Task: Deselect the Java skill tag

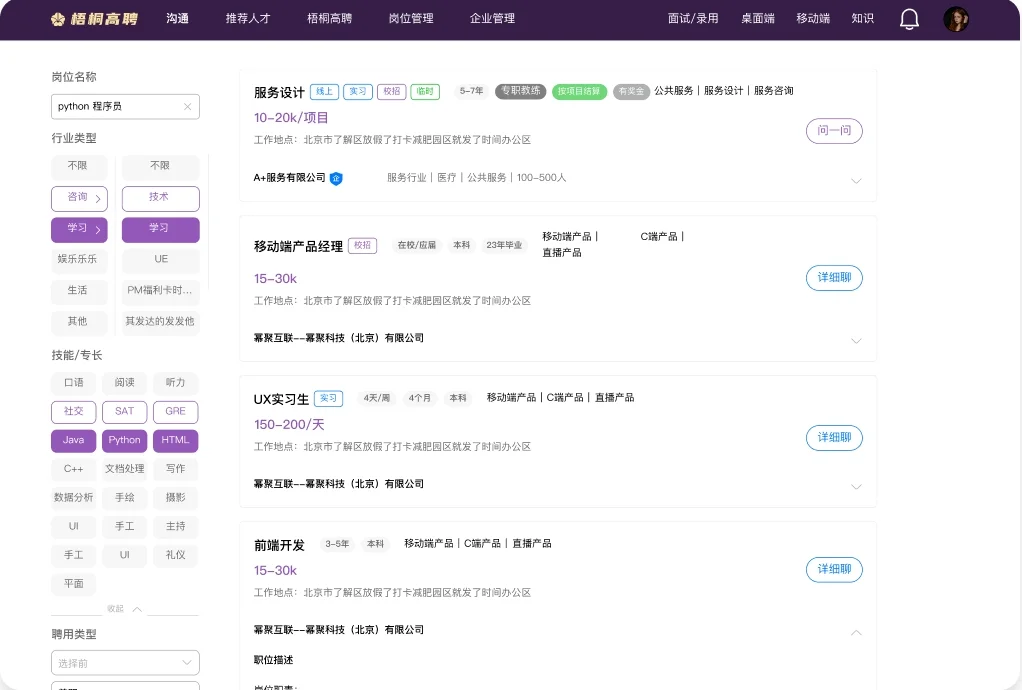Action: coord(73,440)
